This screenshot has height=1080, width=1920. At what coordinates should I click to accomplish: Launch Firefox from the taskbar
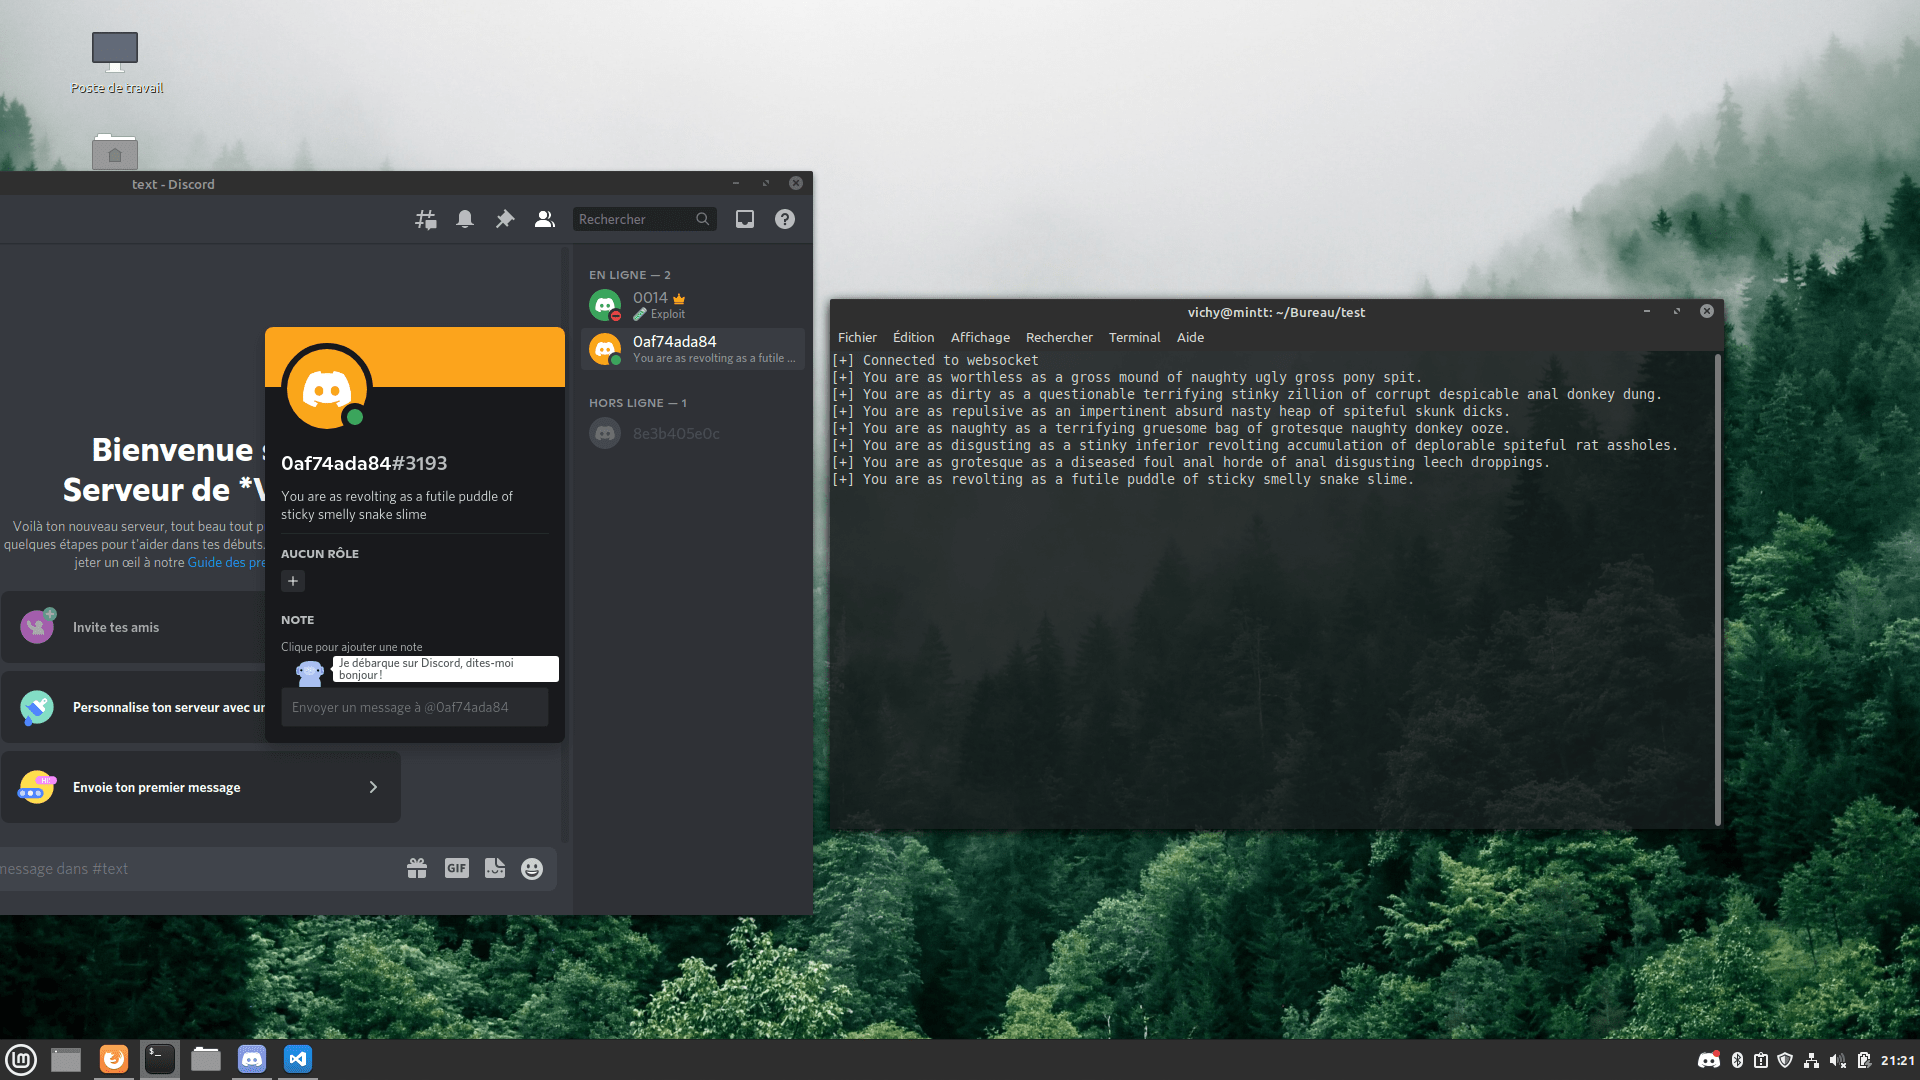(113, 1059)
